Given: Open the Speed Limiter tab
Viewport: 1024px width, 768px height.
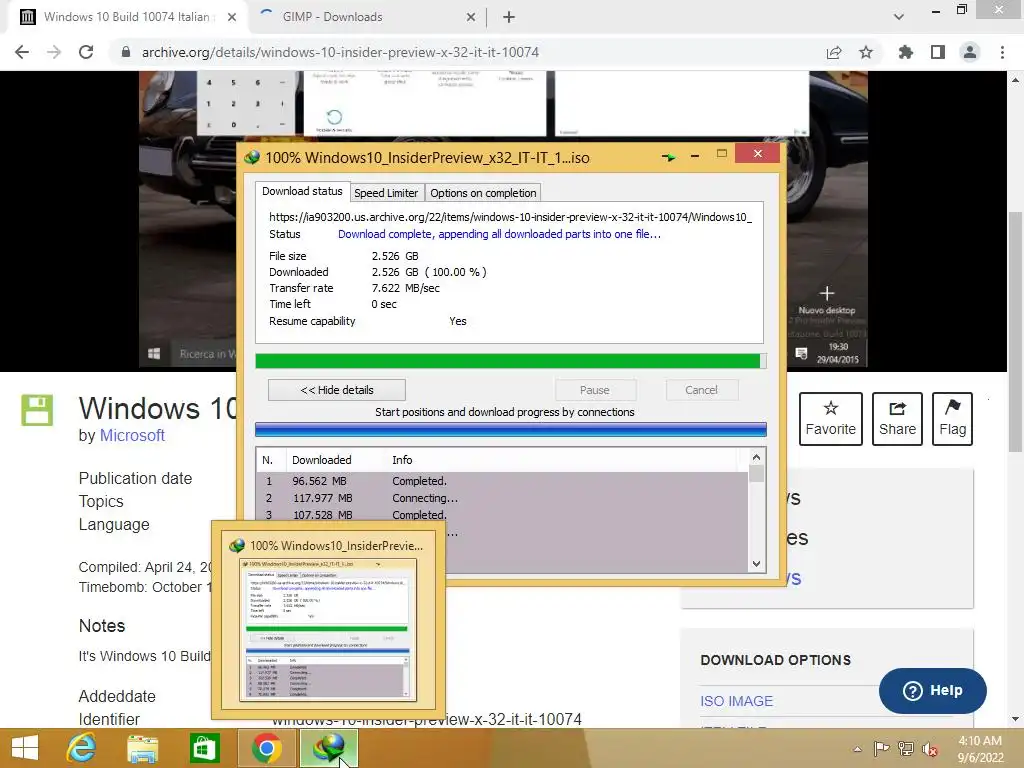Looking at the screenshot, I should 386,193.
